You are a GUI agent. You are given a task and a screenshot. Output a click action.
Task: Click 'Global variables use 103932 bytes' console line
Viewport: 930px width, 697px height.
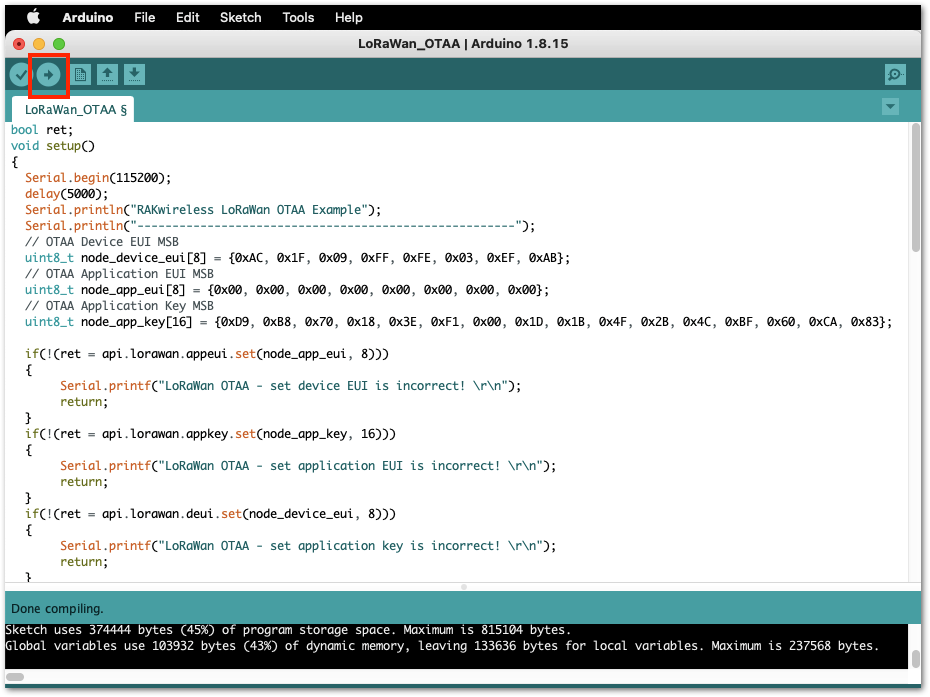(x=442, y=646)
